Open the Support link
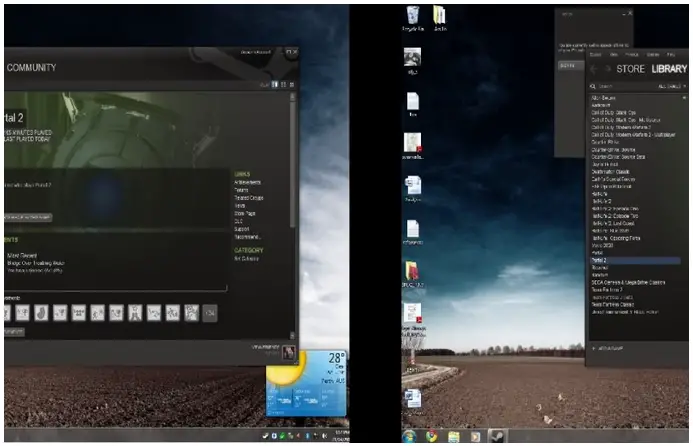 tap(241, 229)
